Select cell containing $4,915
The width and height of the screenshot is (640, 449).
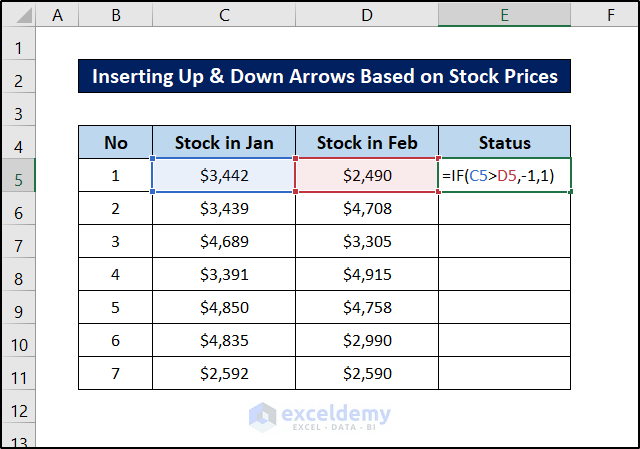(367, 275)
